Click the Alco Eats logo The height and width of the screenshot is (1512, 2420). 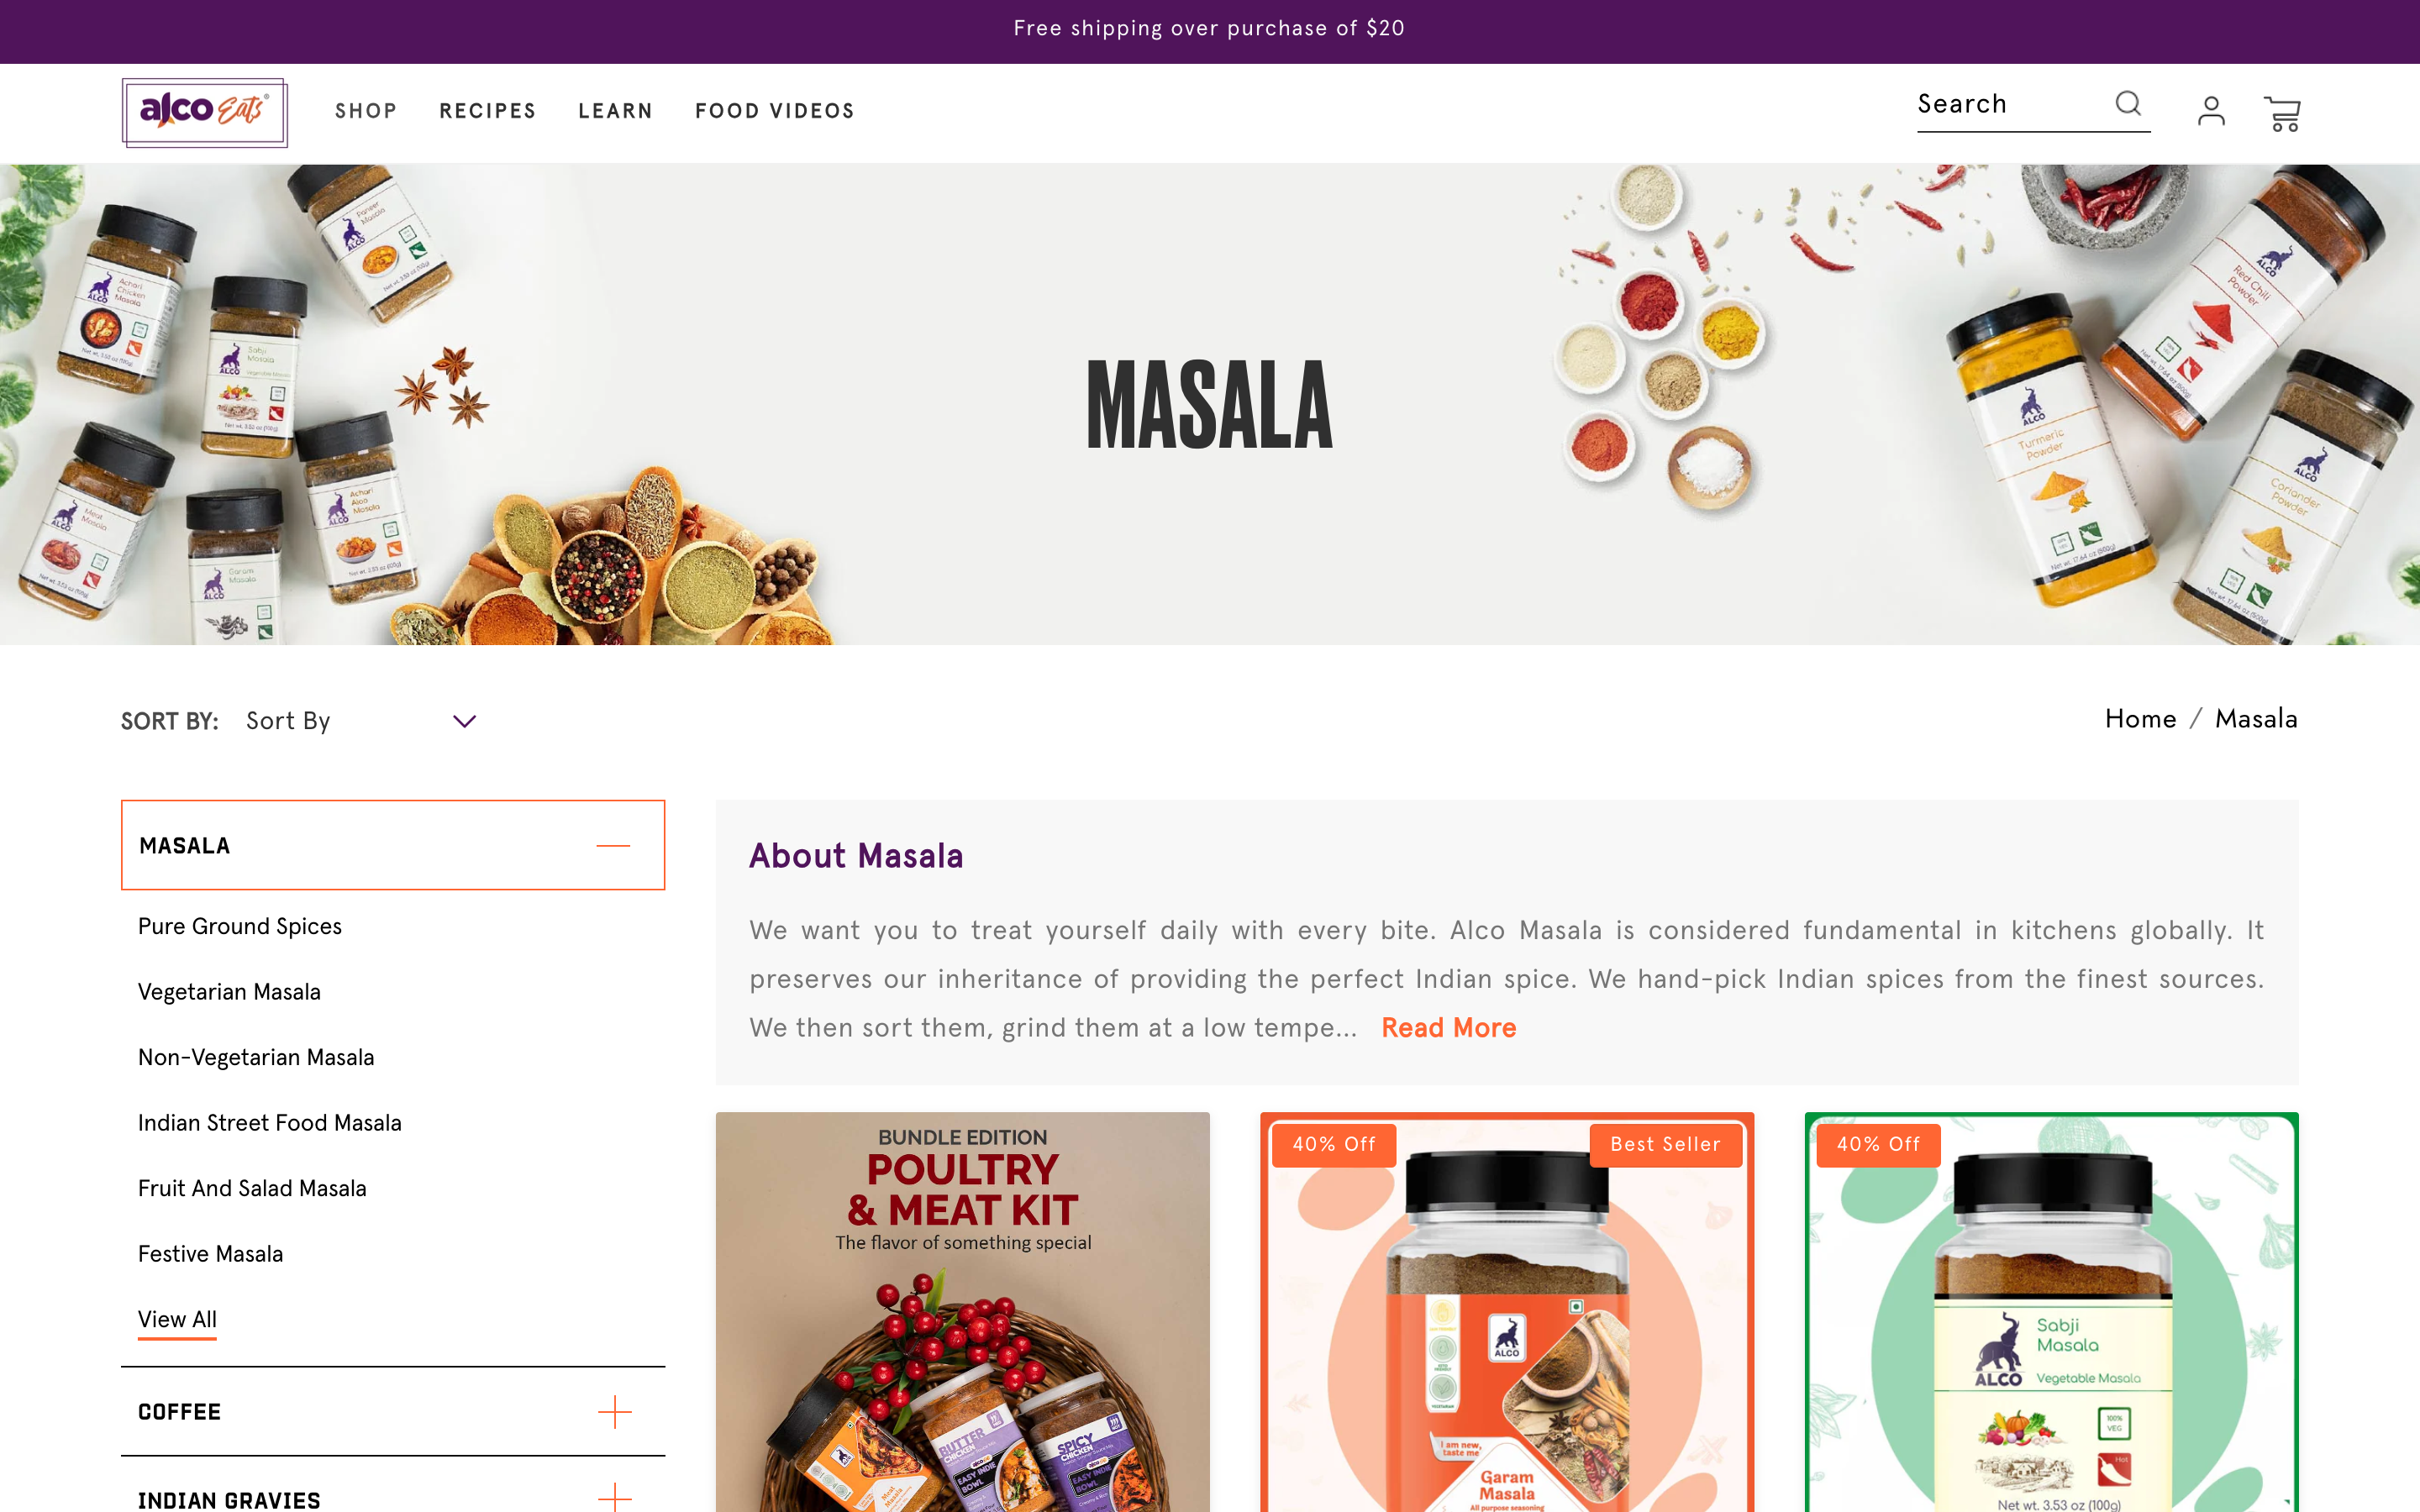click(x=205, y=112)
